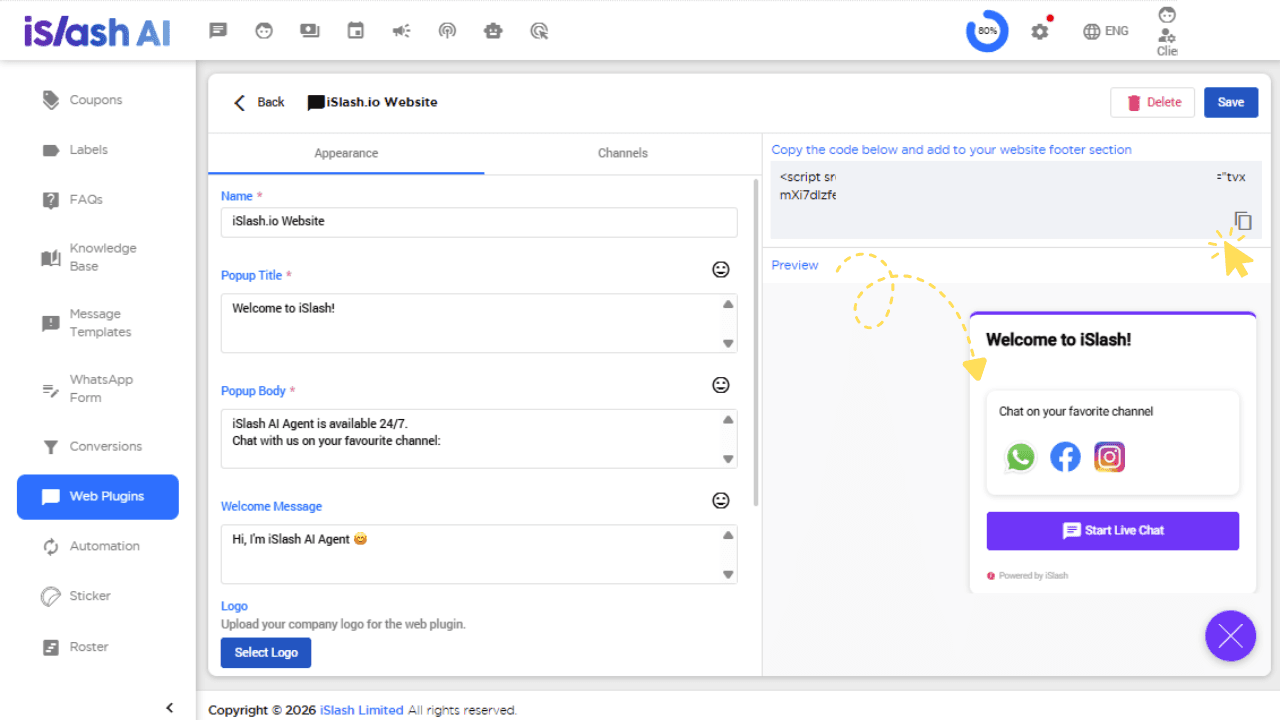Screen dimensions: 1280x720
Task: Edit the Name input field
Action: point(479,222)
